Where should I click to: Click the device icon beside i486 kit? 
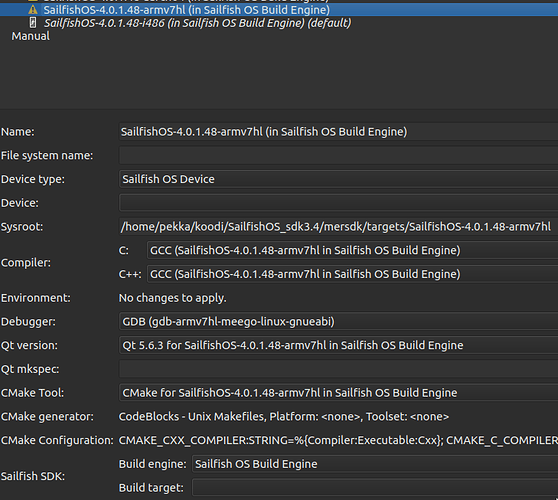(x=33, y=23)
